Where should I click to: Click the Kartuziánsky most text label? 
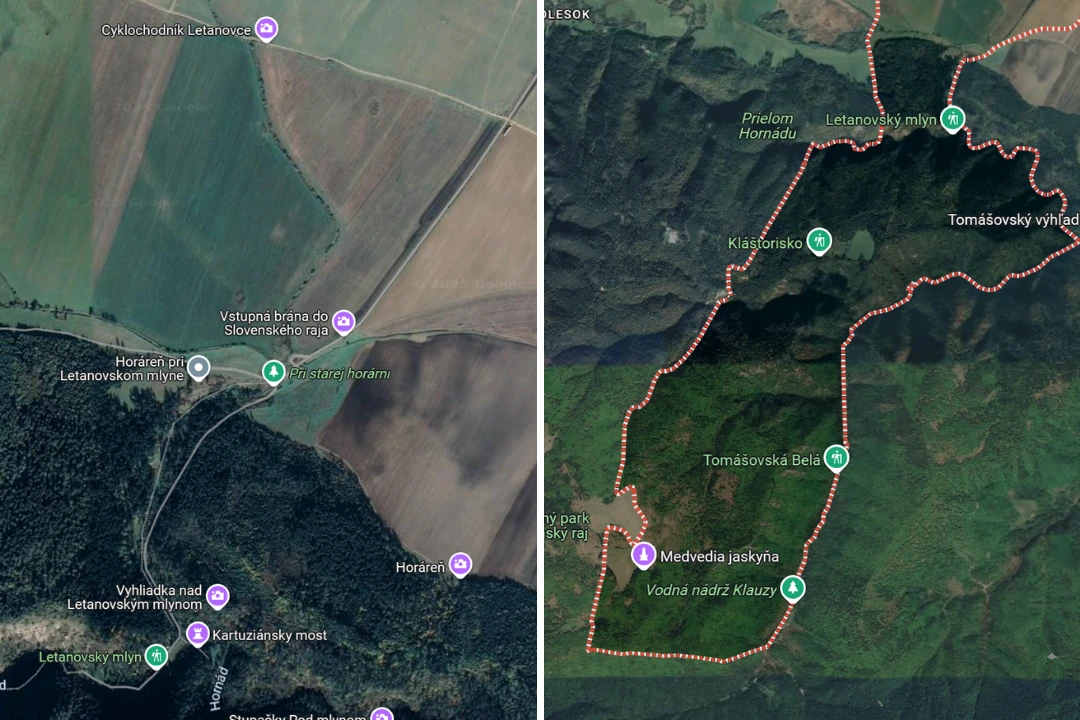pyautogui.click(x=269, y=635)
